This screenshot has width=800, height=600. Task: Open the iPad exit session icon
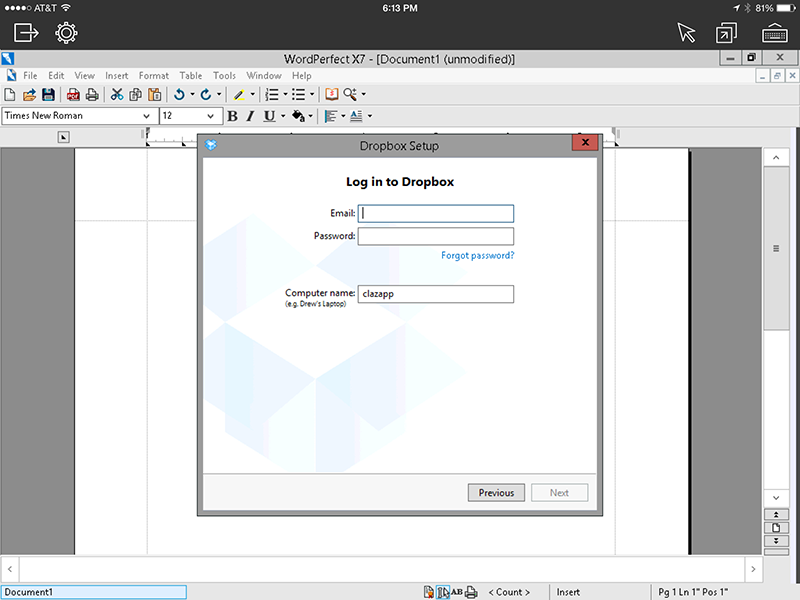point(26,33)
